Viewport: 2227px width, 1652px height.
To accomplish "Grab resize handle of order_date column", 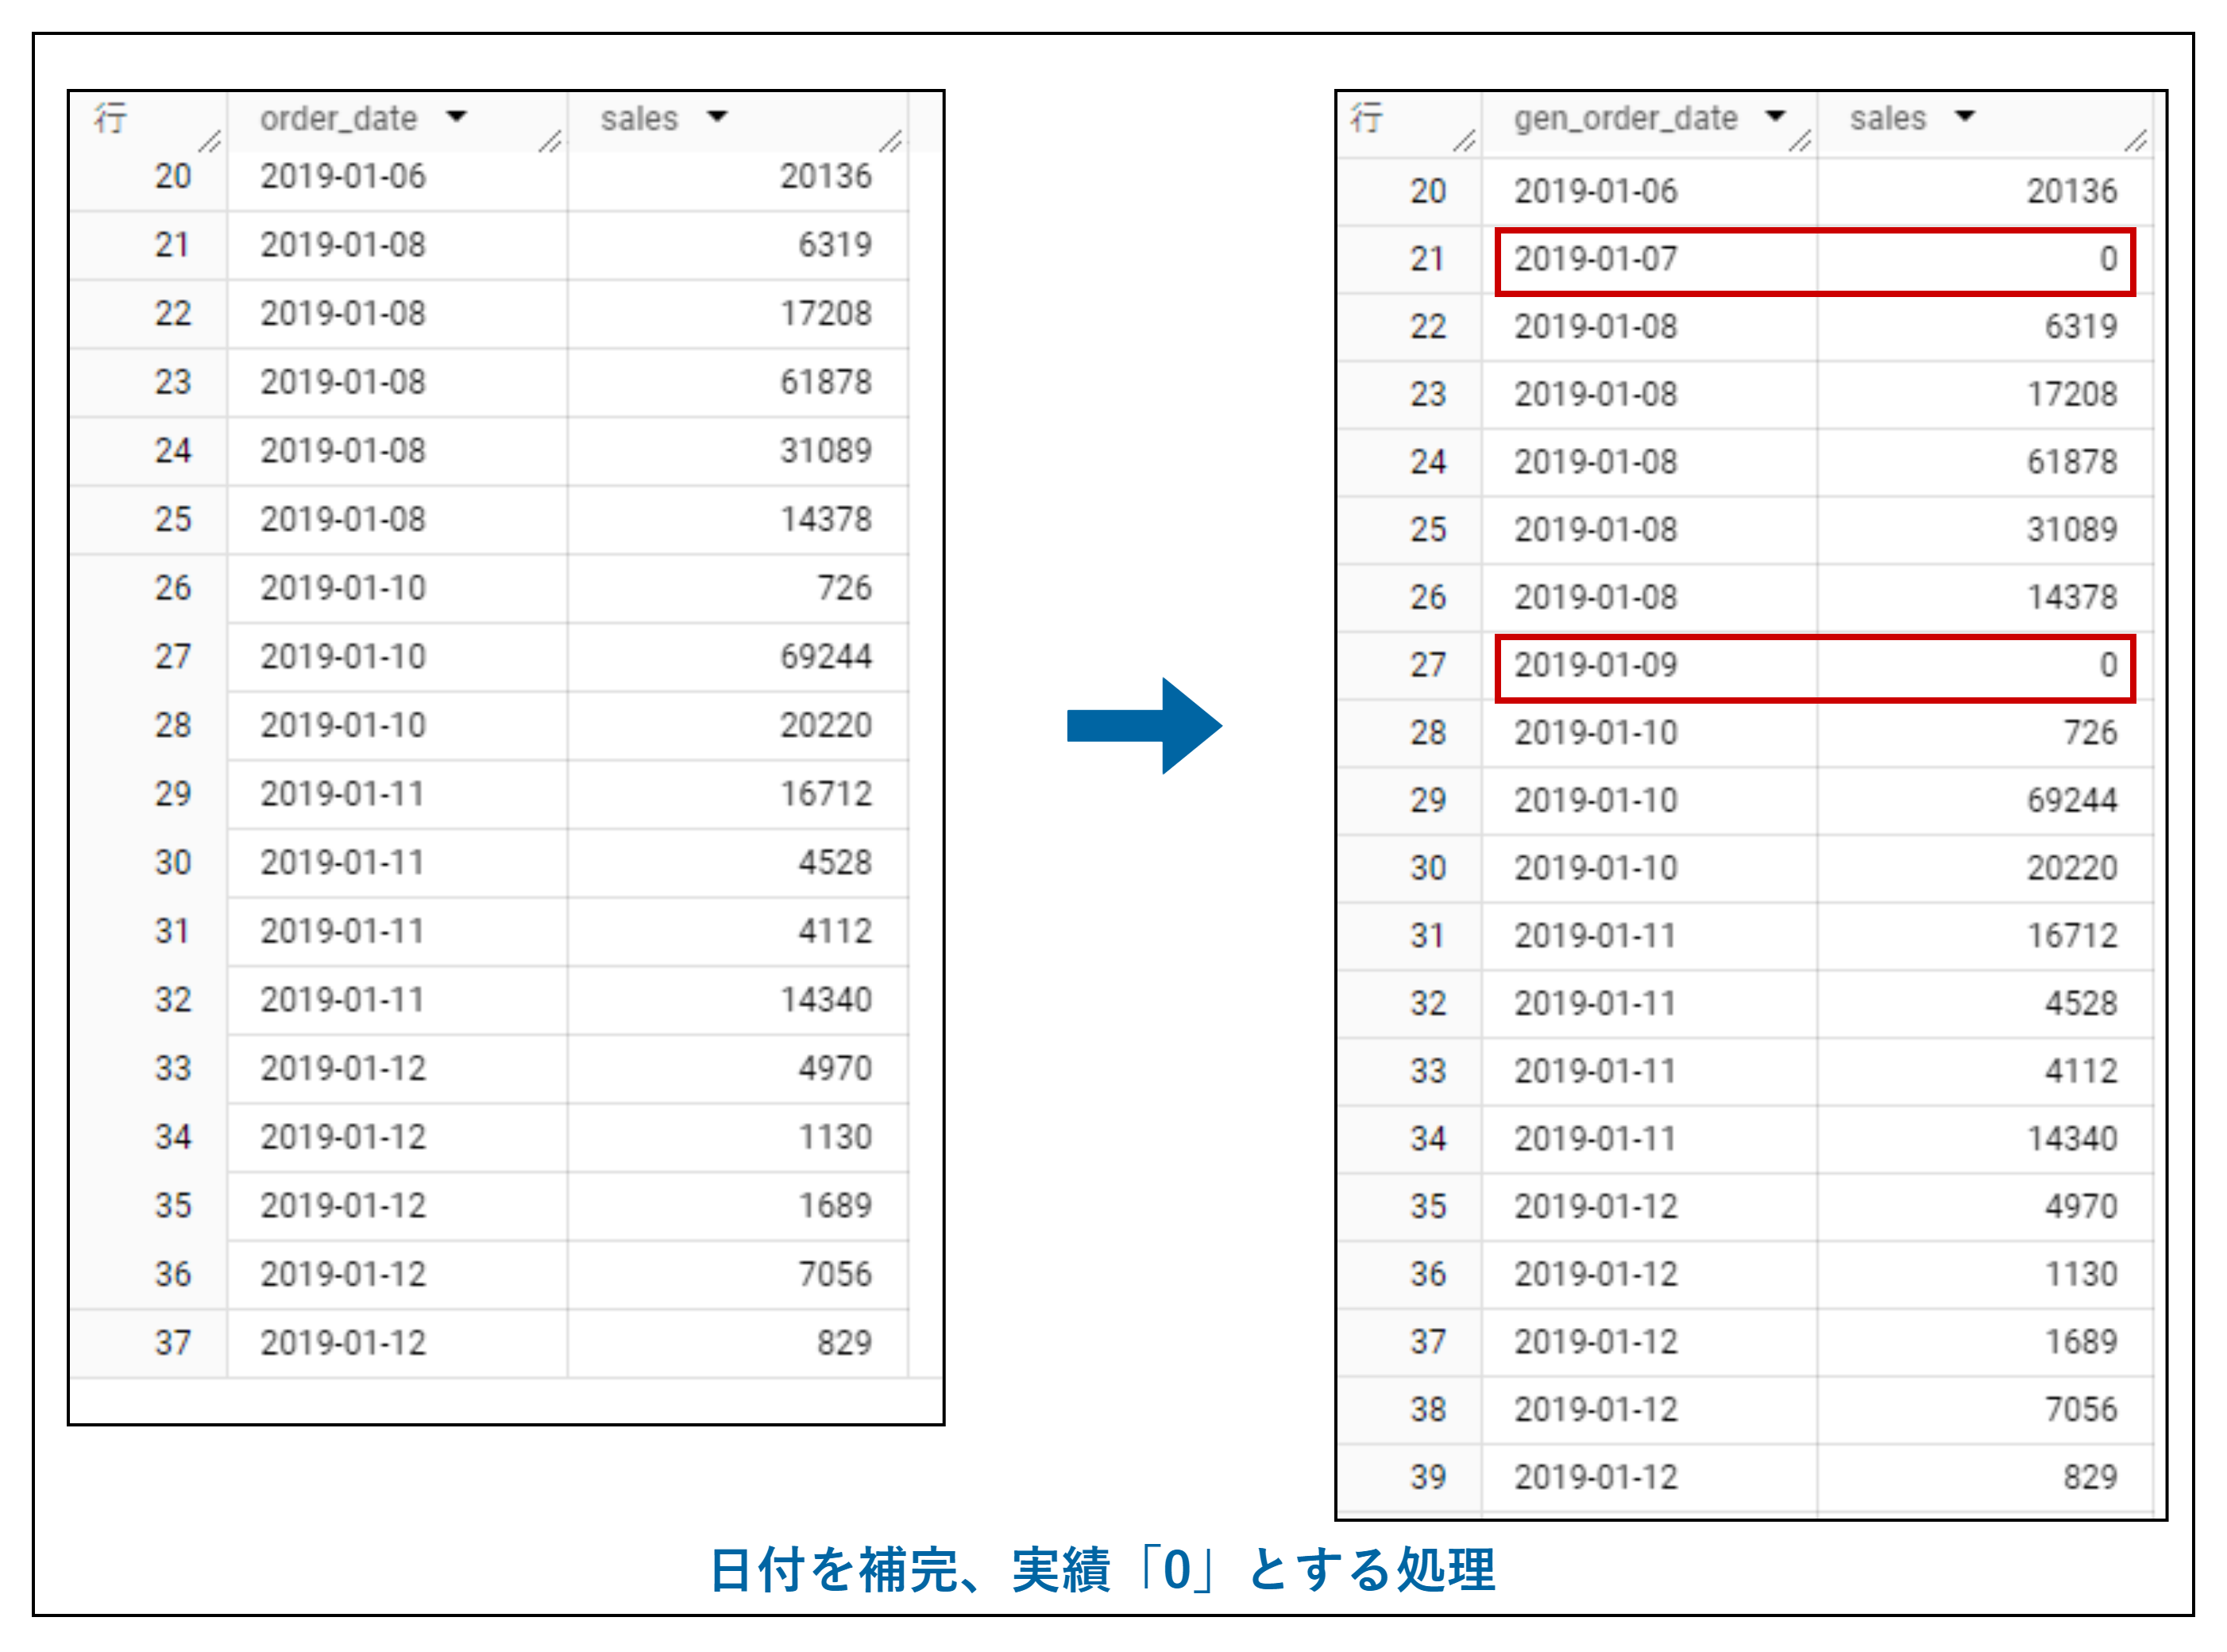I will click(550, 141).
